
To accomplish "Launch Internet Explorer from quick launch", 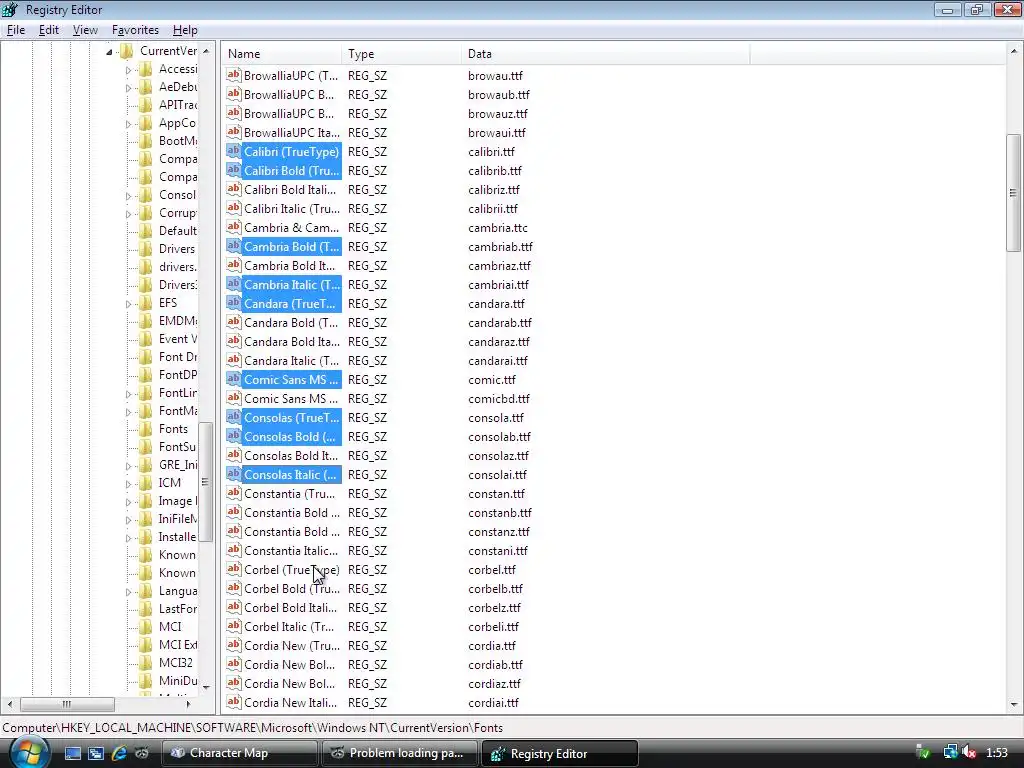I will tap(119, 754).
